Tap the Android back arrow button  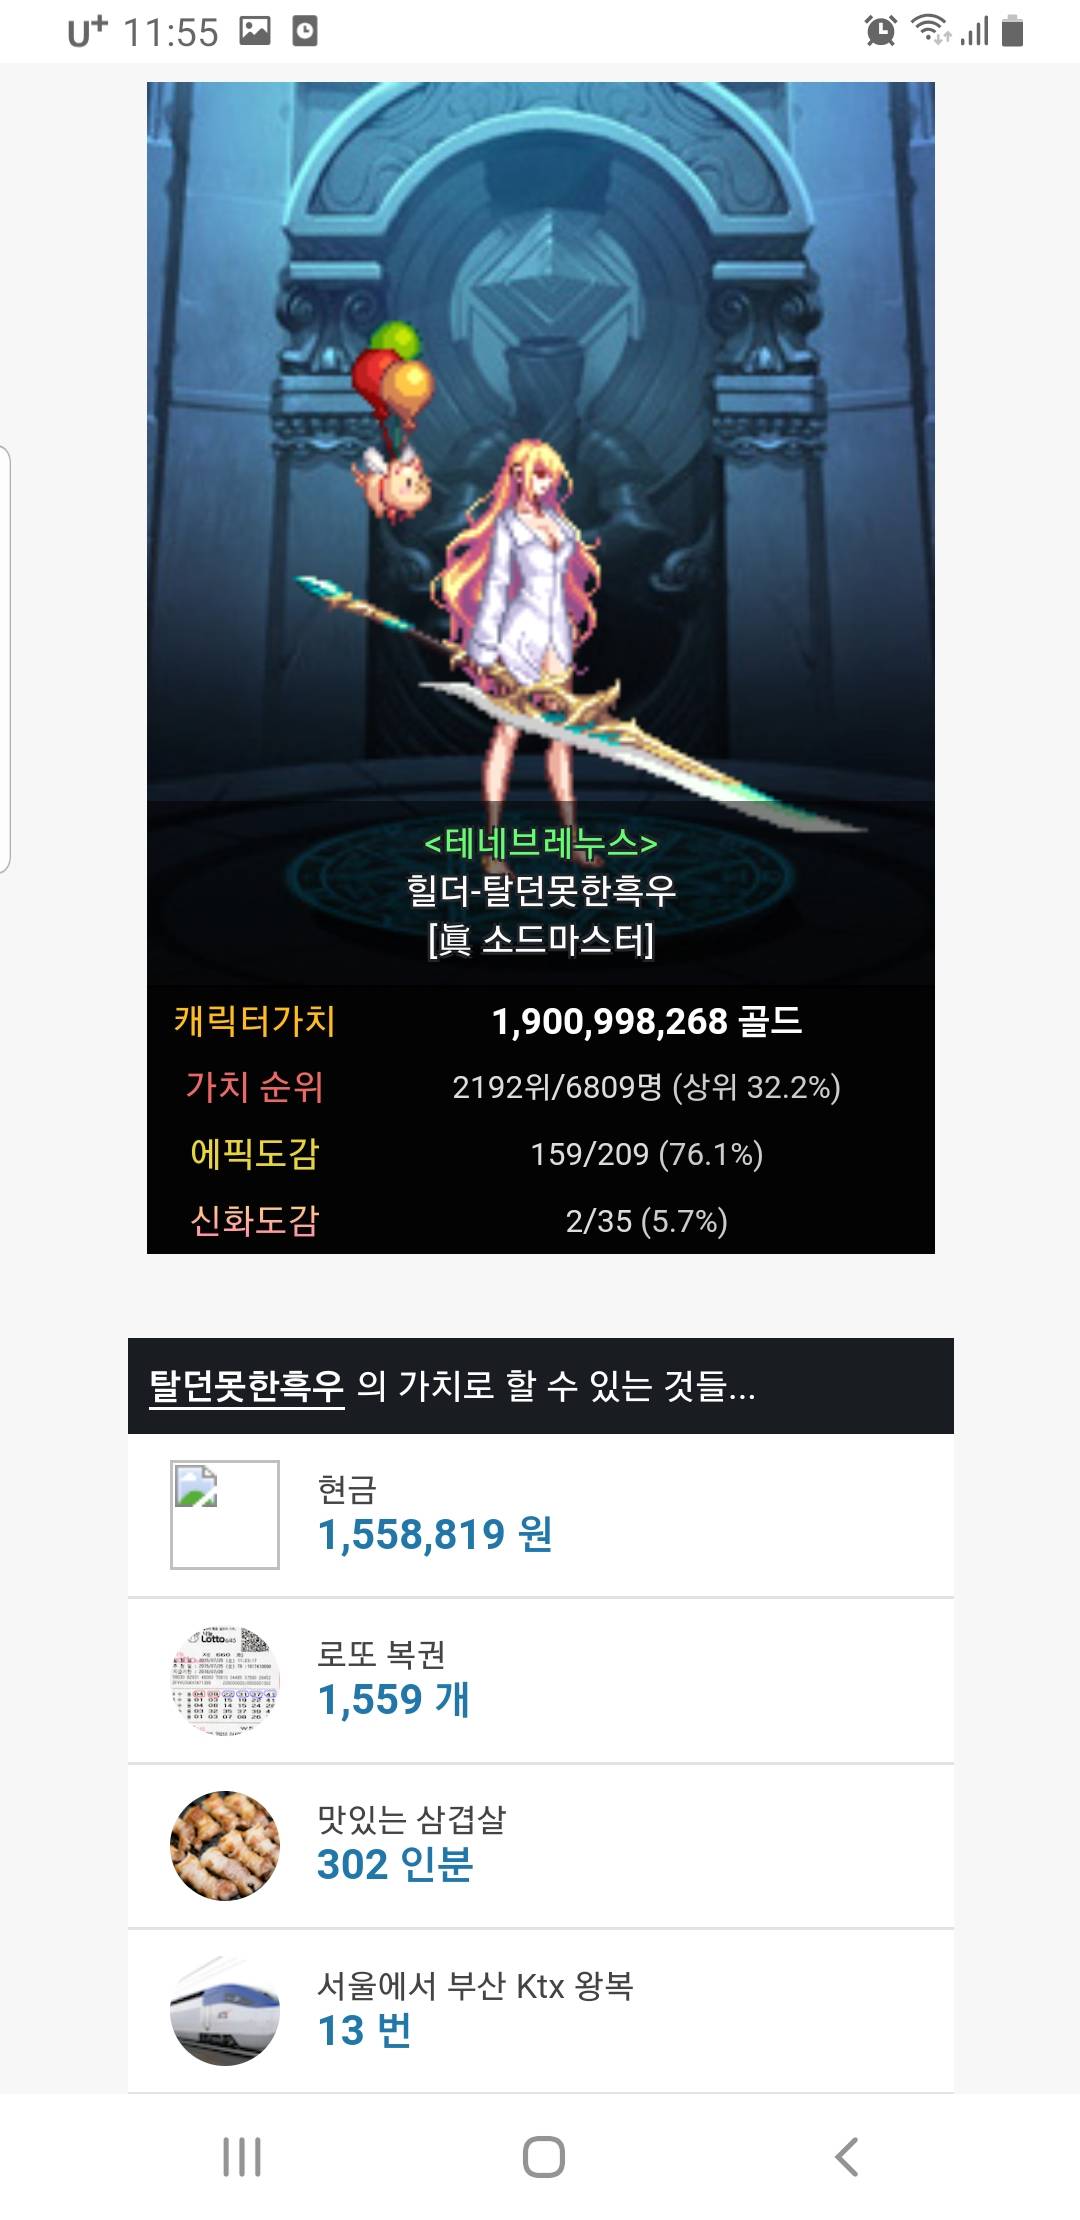click(x=847, y=2157)
